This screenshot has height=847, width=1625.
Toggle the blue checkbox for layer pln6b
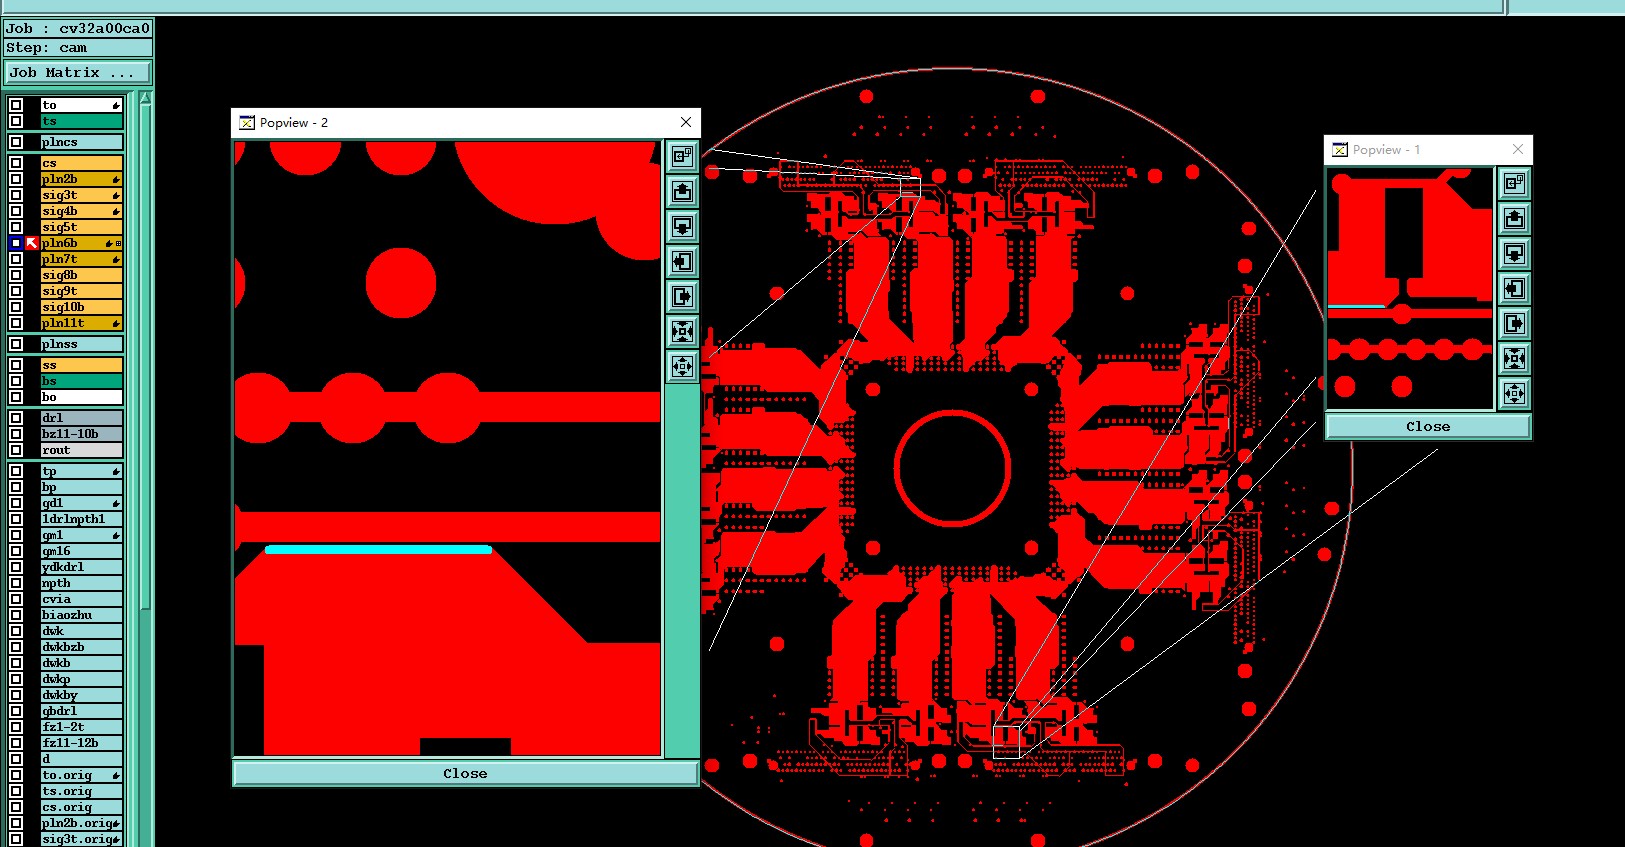point(16,243)
